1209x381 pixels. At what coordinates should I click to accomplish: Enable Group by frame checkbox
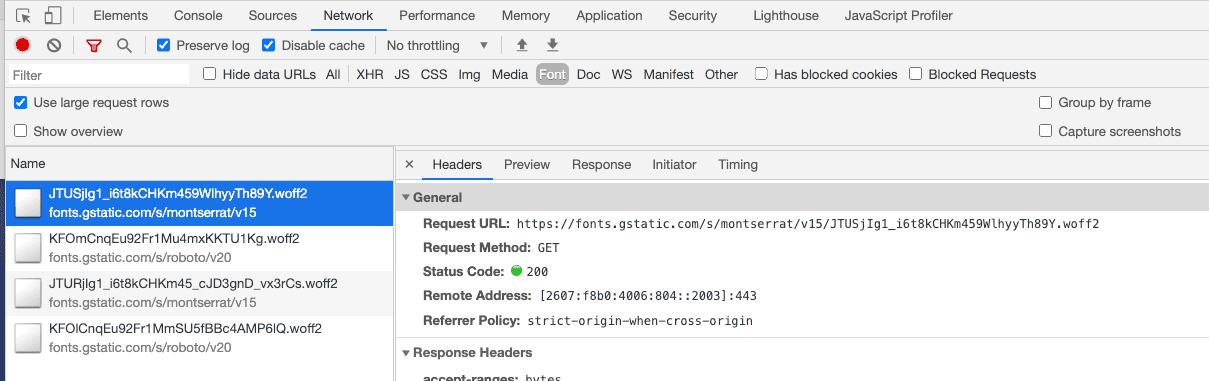click(1045, 102)
